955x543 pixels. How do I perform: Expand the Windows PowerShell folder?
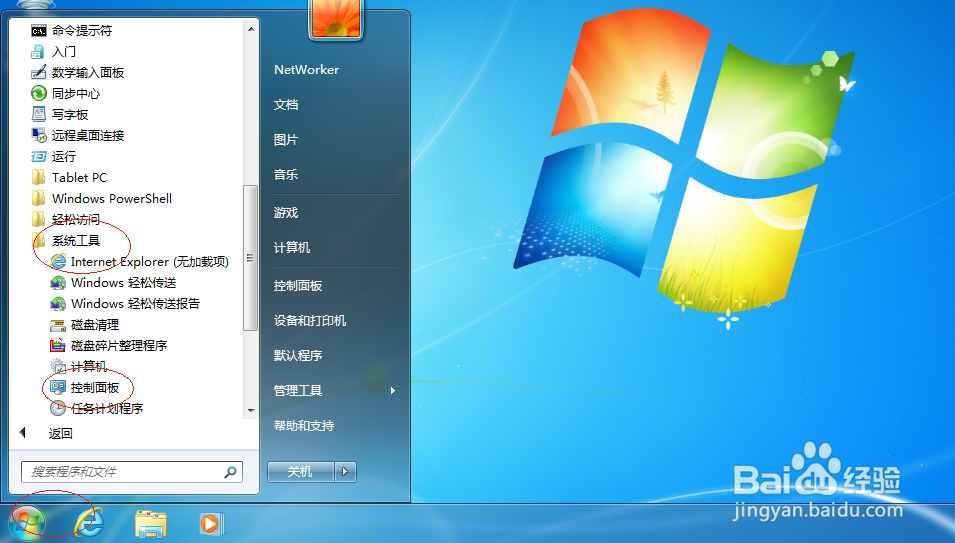coord(102,198)
